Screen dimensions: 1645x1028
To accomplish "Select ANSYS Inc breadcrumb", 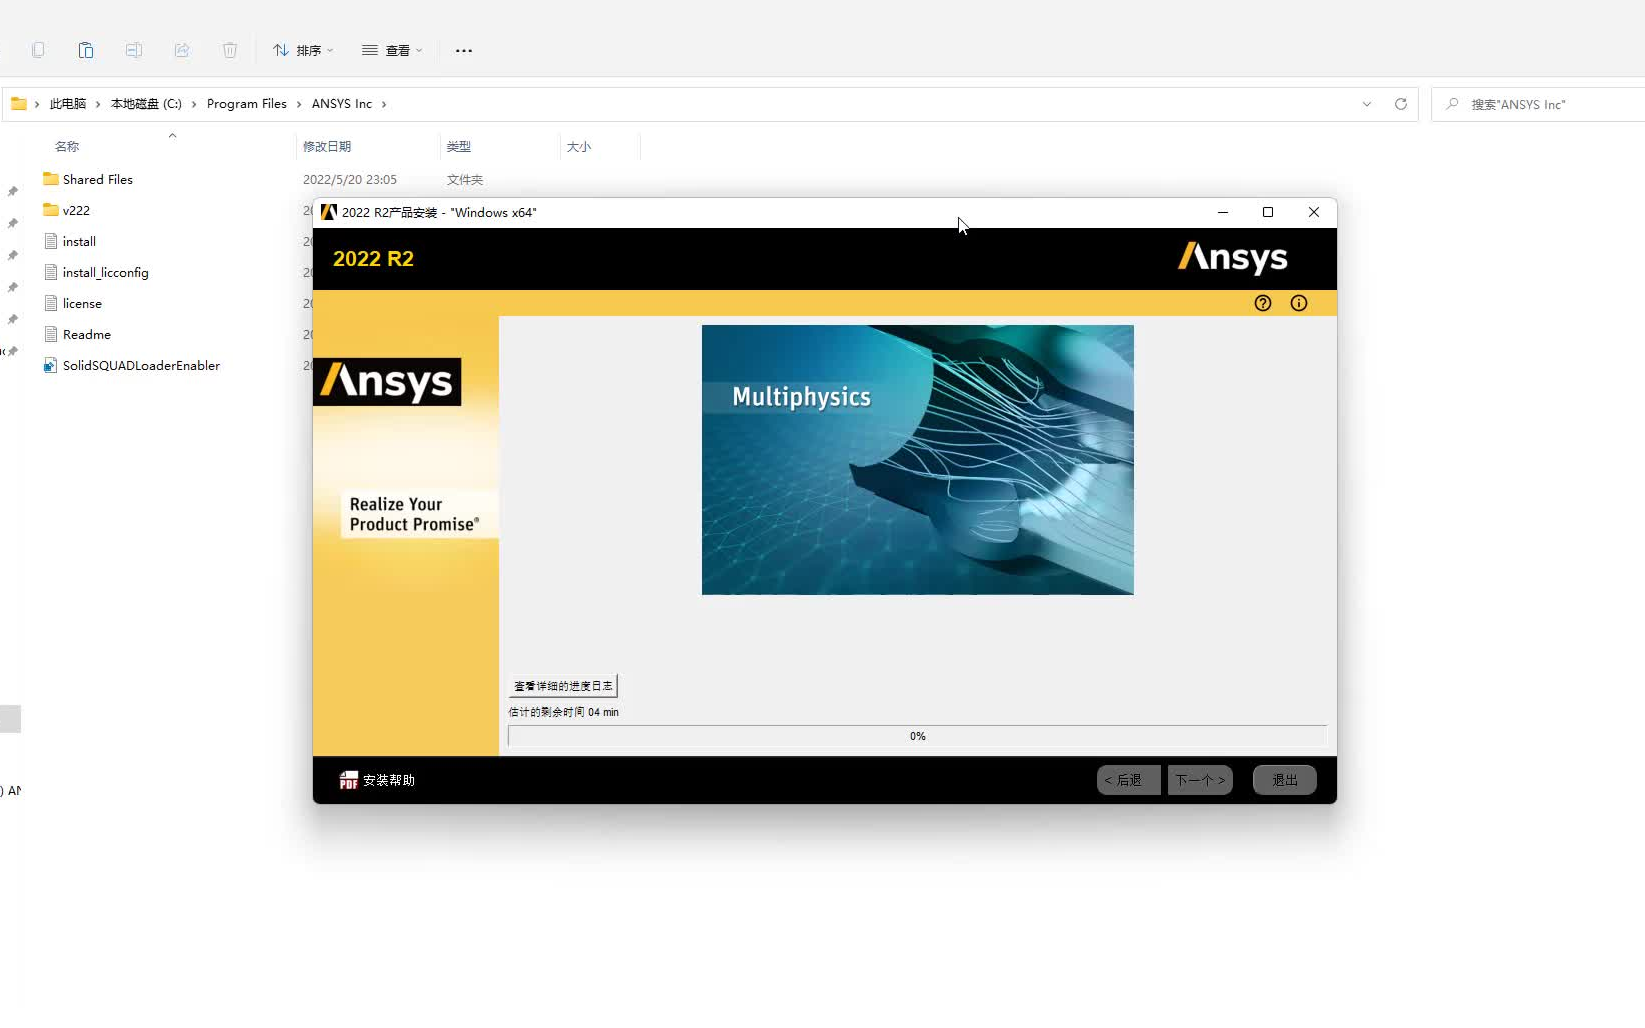I will [342, 104].
